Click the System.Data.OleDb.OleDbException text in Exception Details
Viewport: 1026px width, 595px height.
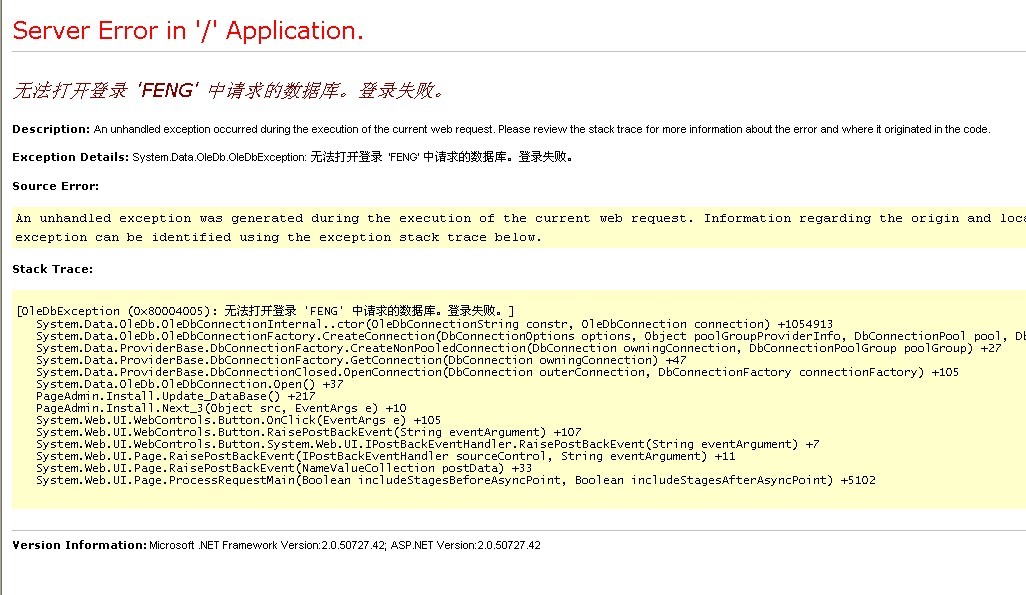click(219, 157)
